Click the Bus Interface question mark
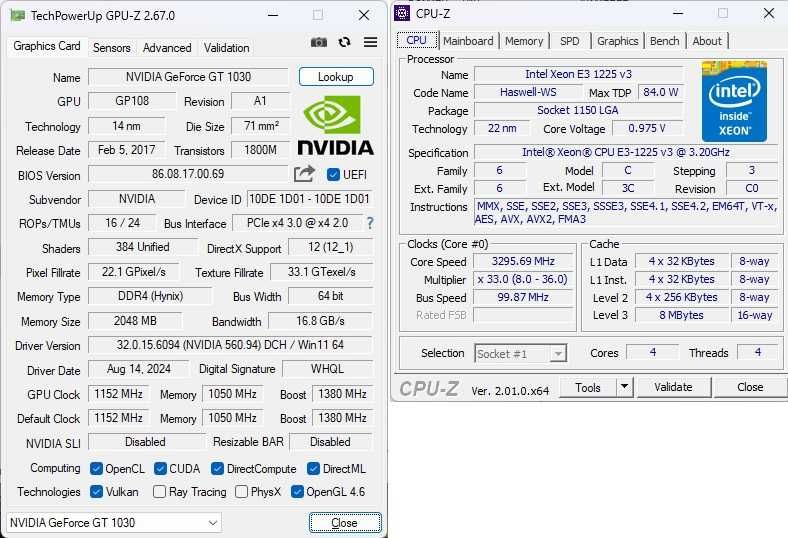This screenshot has height=538, width=788. tap(370, 223)
